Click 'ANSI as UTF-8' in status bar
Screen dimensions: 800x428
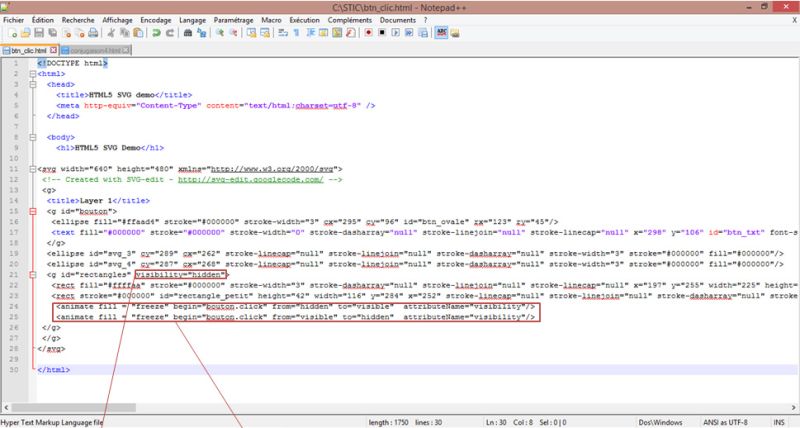tap(725, 422)
